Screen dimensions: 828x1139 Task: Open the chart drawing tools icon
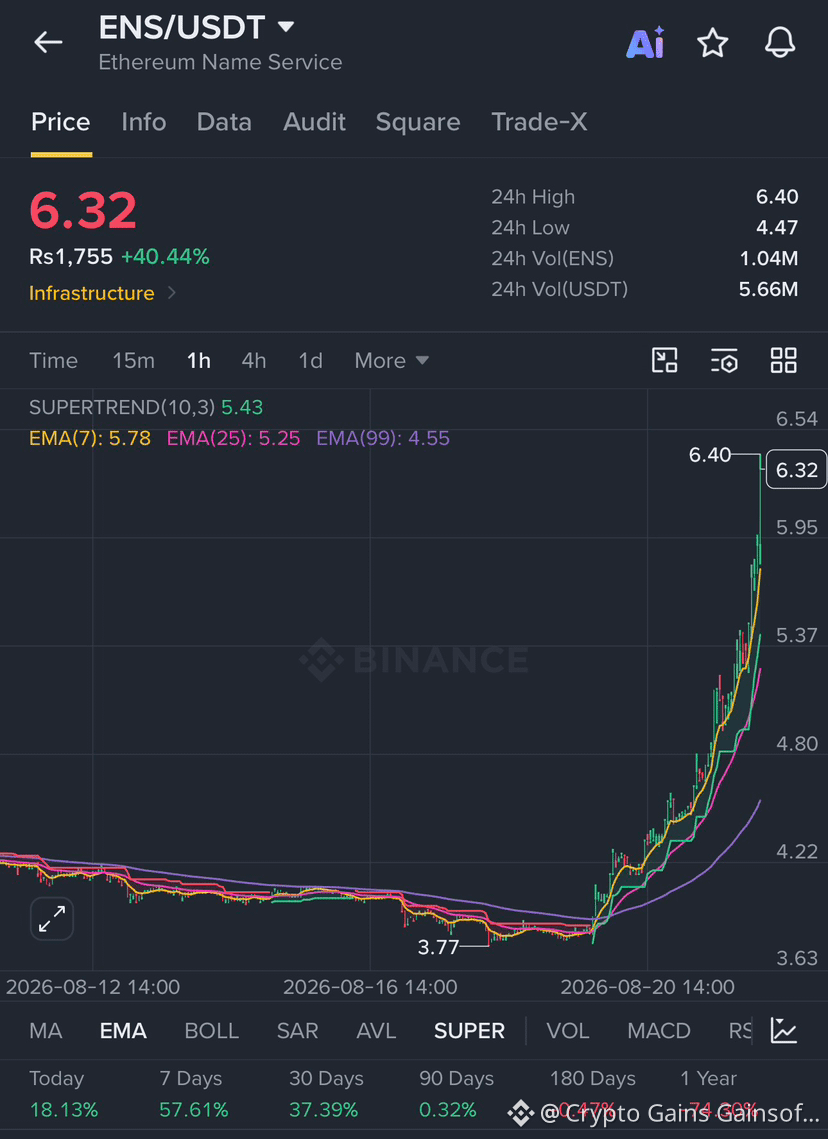click(x=665, y=360)
